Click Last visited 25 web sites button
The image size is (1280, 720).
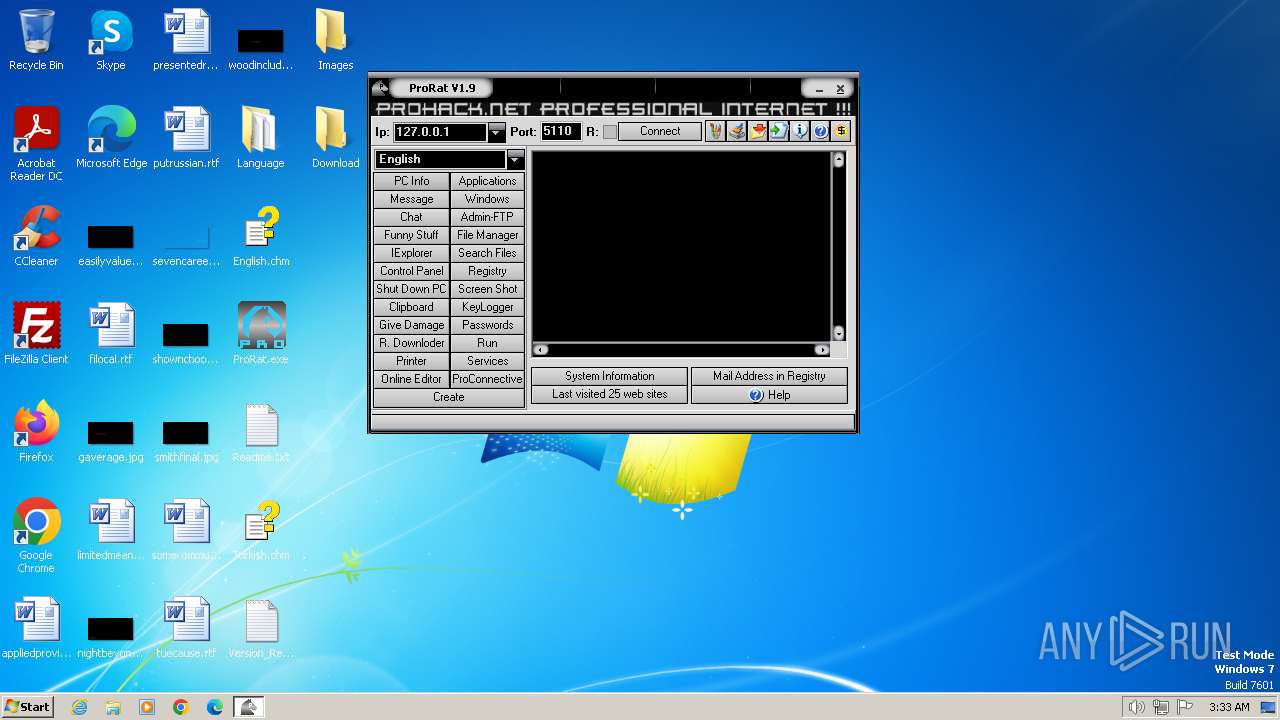pyautogui.click(x=610, y=394)
